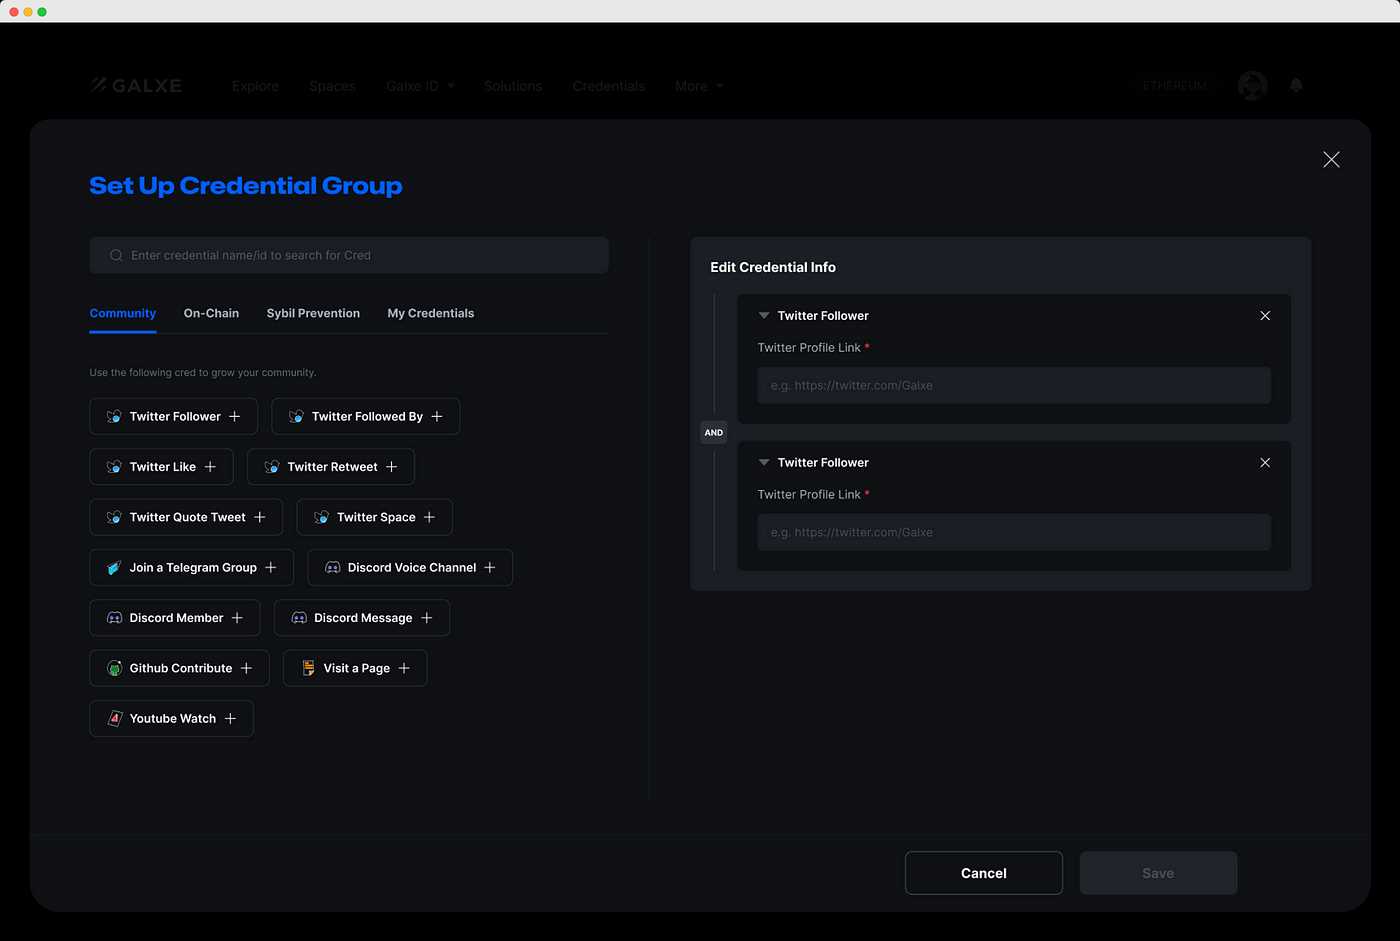Remove the first Twitter Follower credential card

(1265, 315)
